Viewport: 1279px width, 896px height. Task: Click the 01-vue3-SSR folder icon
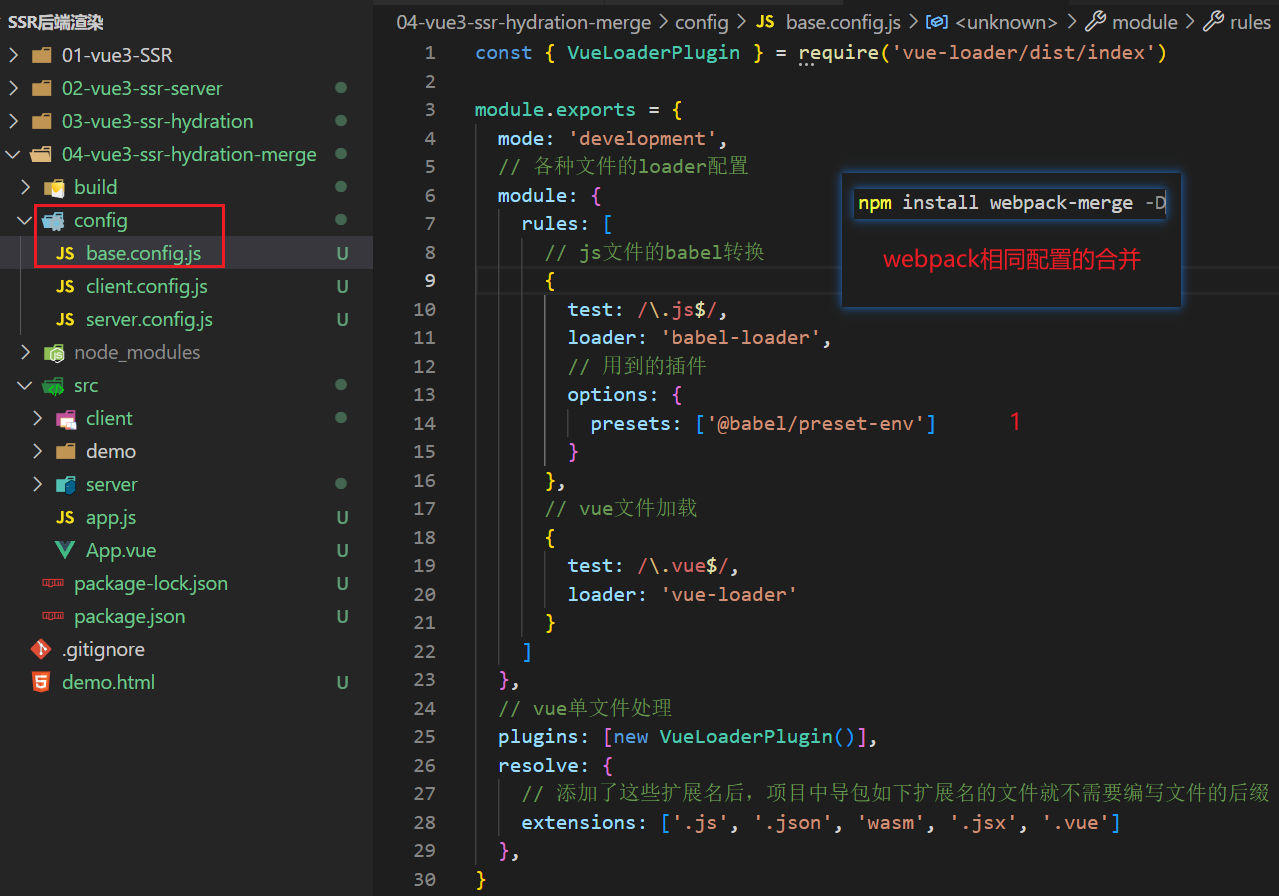[41, 55]
